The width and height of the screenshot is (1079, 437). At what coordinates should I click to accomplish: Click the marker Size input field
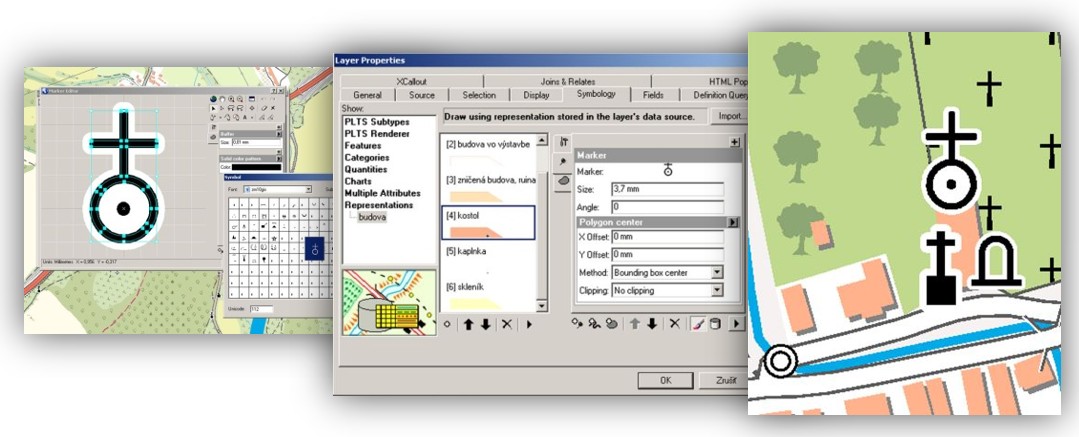click(667, 189)
